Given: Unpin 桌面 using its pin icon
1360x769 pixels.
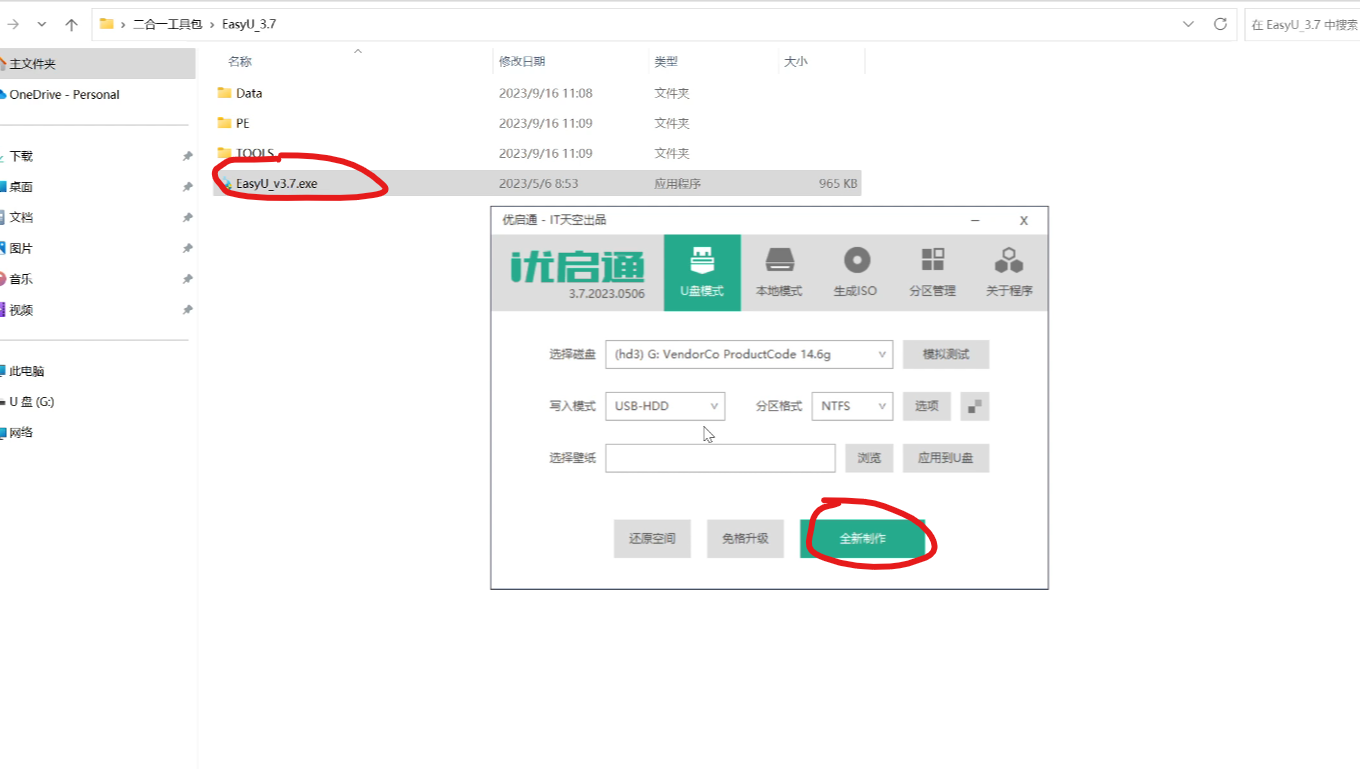Looking at the screenshot, I should coord(187,187).
